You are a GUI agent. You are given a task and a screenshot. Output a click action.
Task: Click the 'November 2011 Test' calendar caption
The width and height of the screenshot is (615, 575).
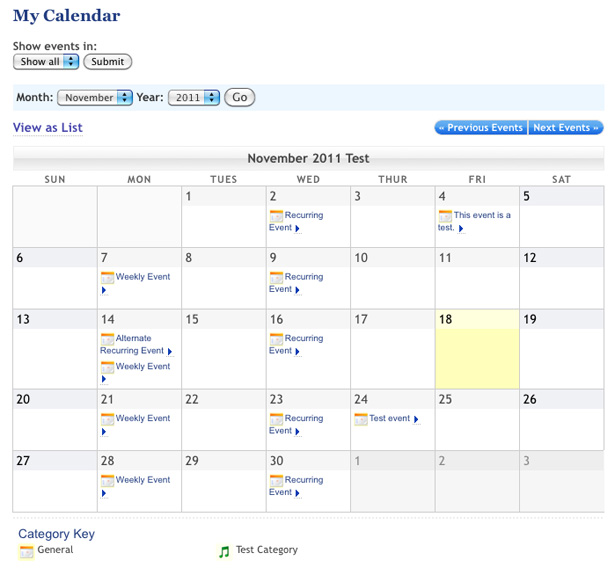pyautogui.click(x=308, y=158)
